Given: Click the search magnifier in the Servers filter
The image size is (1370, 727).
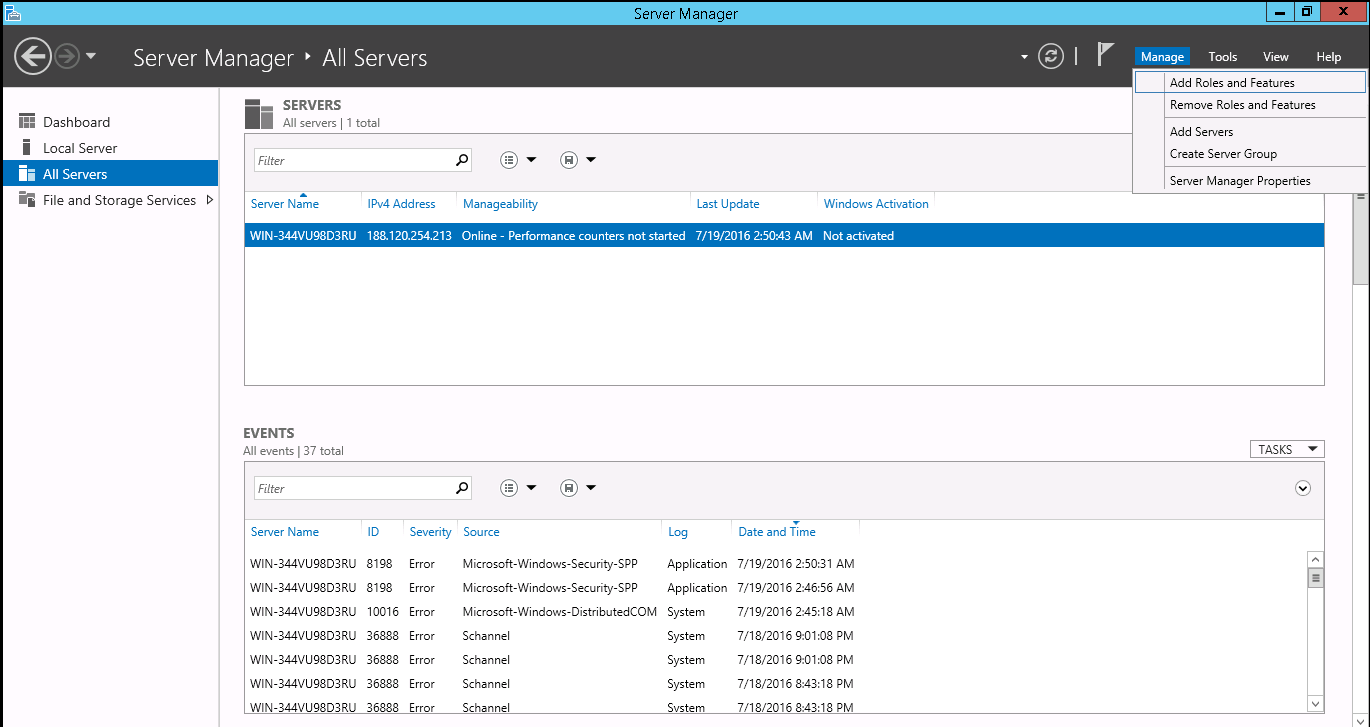Looking at the screenshot, I should (462, 160).
